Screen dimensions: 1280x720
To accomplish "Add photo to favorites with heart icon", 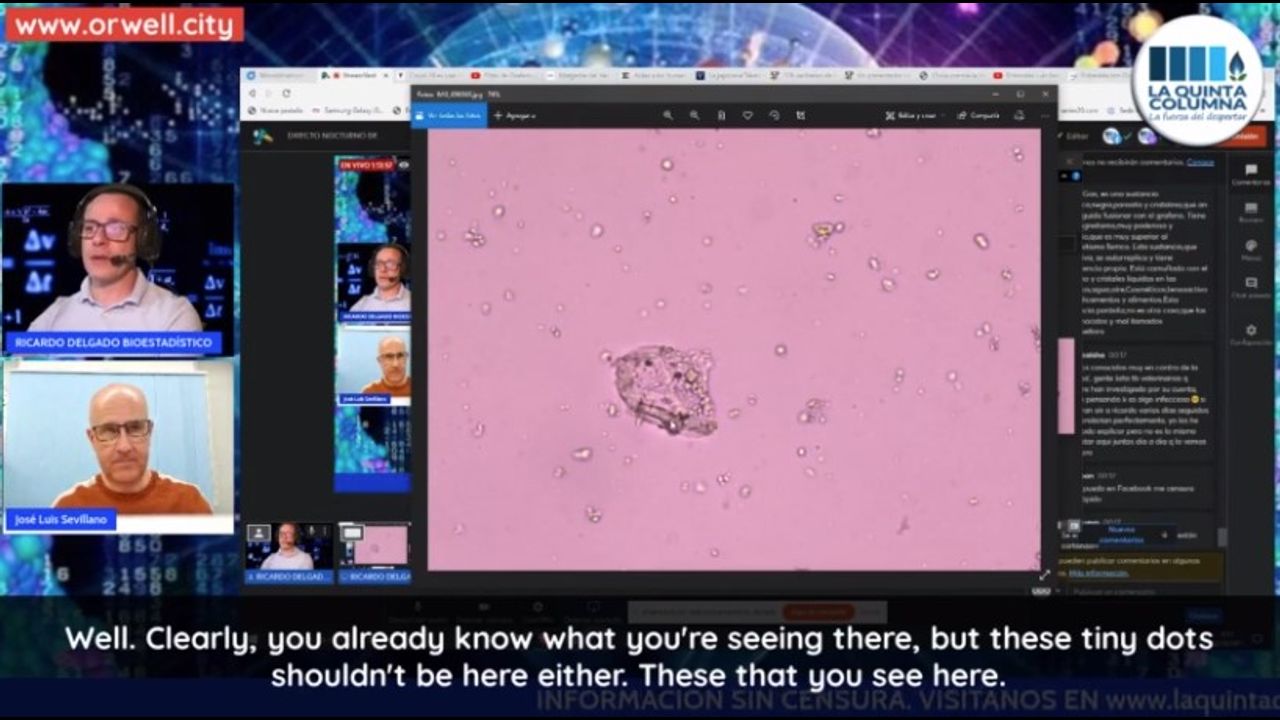I will [747, 116].
